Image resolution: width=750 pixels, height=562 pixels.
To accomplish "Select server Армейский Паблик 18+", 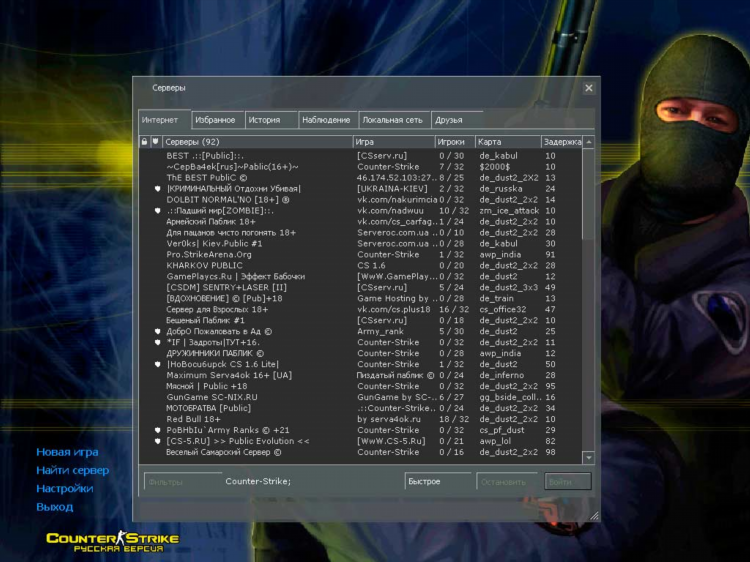I will [361, 222].
